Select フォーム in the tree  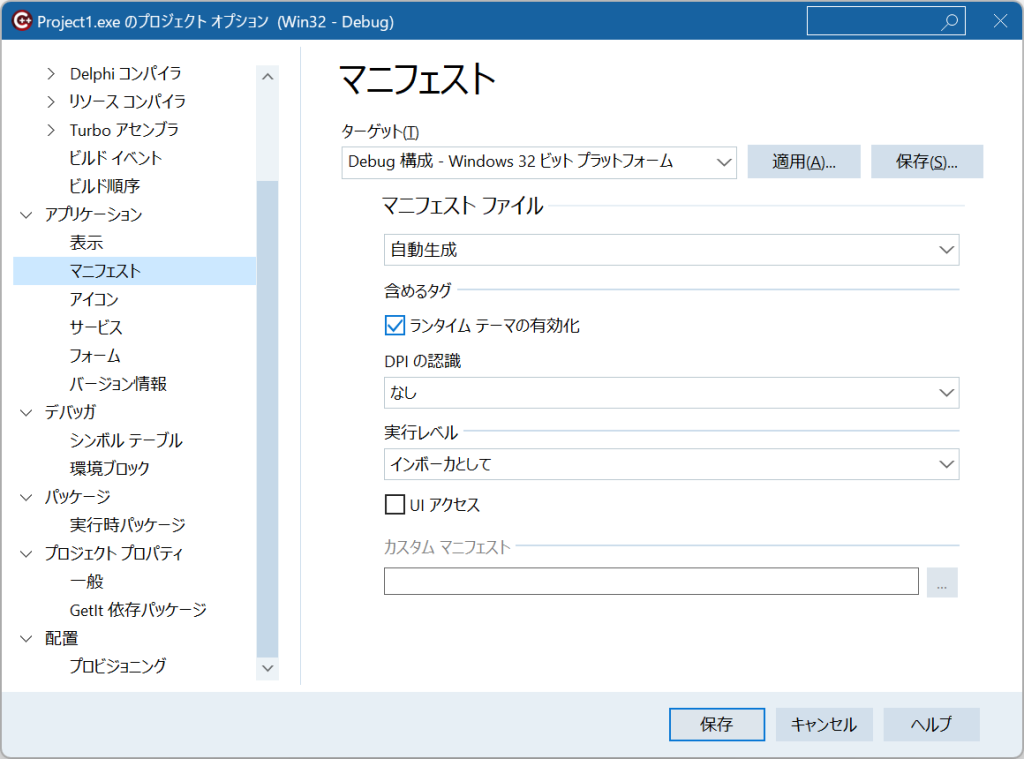pos(95,356)
